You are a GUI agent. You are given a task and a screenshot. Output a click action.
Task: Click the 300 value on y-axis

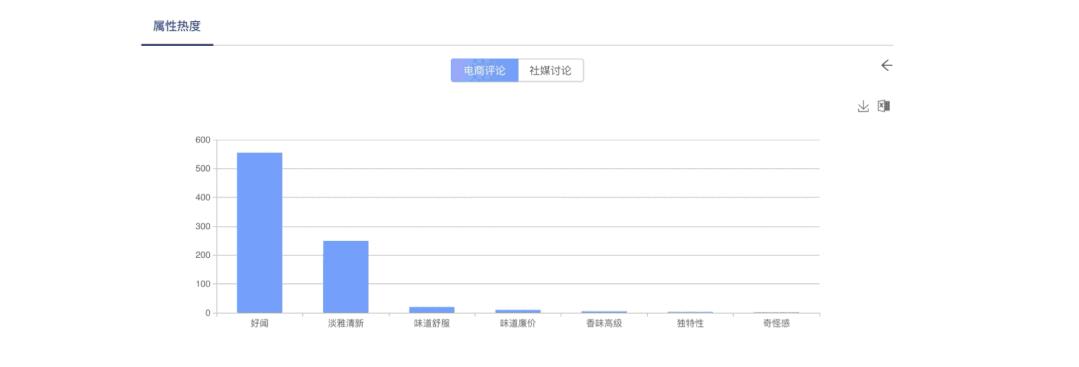(x=202, y=227)
